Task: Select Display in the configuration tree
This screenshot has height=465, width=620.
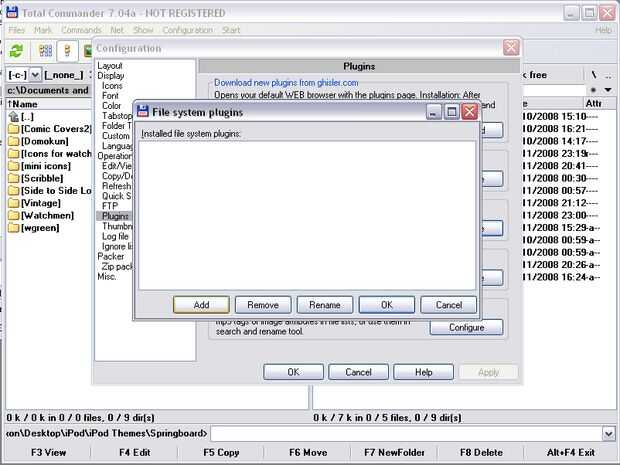Action: [x=111, y=76]
